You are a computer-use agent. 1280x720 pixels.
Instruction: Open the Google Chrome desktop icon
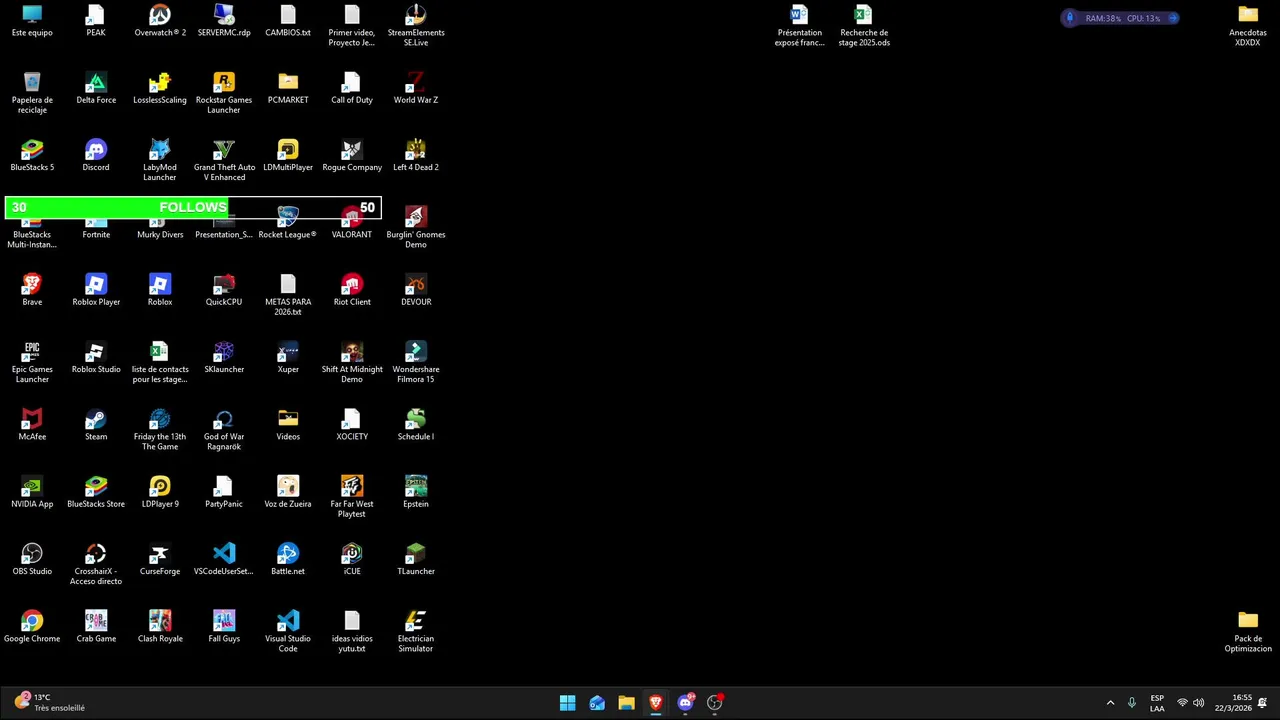pos(32,627)
